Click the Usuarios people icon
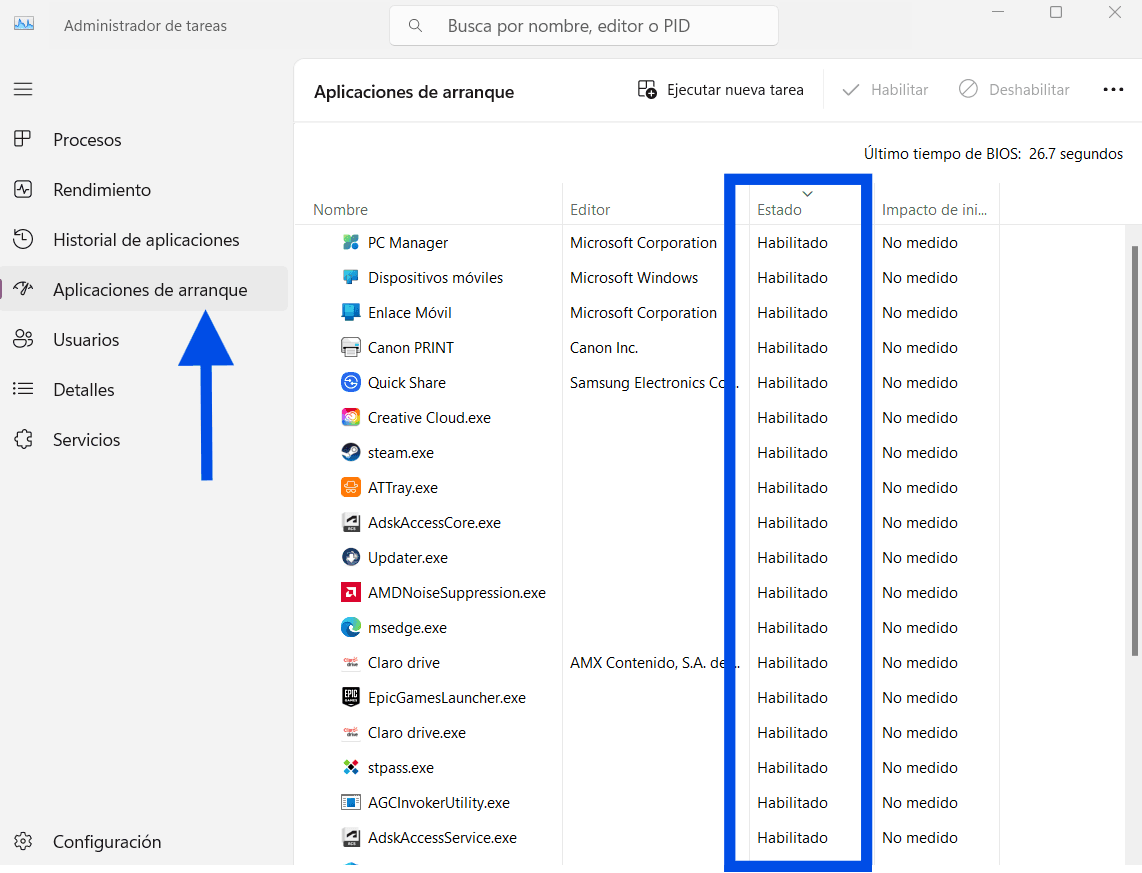This screenshot has width=1142, height=873. coord(23,339)
